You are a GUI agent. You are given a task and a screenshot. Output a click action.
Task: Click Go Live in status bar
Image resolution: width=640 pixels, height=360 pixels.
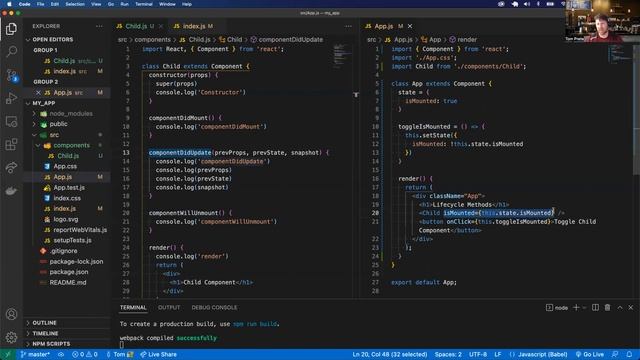click(590, 354)
